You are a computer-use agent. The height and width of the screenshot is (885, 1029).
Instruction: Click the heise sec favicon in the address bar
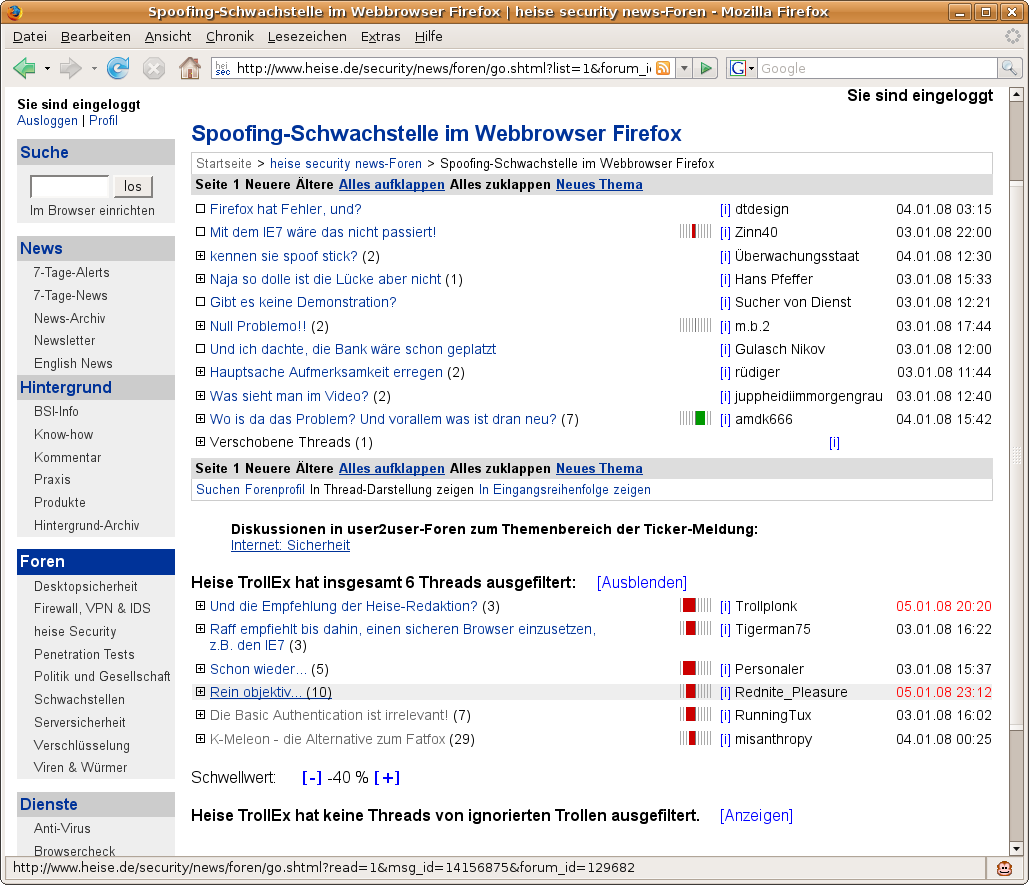pyautogui.click(x=222, y=68)
